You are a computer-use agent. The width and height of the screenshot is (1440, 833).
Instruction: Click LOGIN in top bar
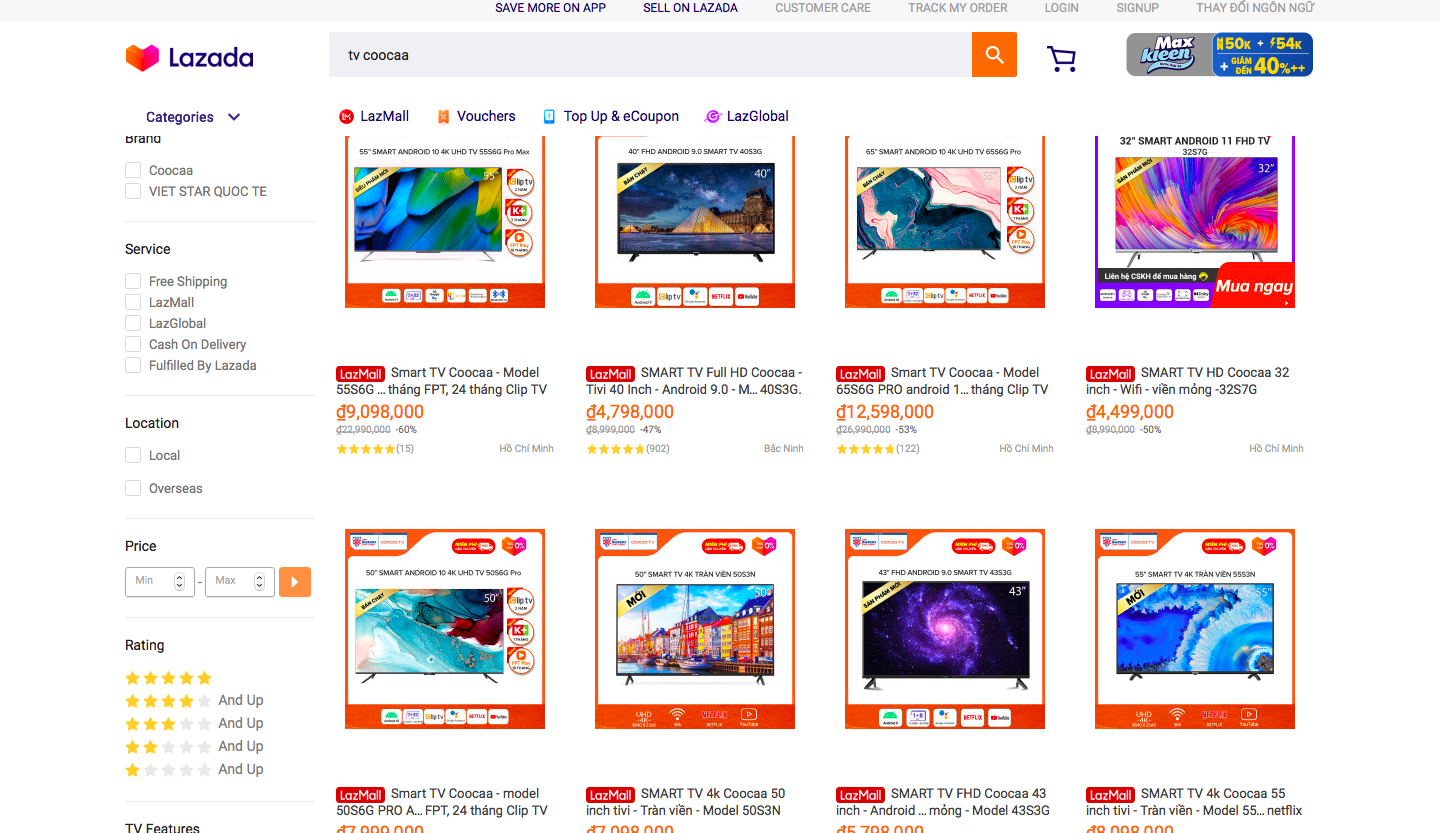1062,8
